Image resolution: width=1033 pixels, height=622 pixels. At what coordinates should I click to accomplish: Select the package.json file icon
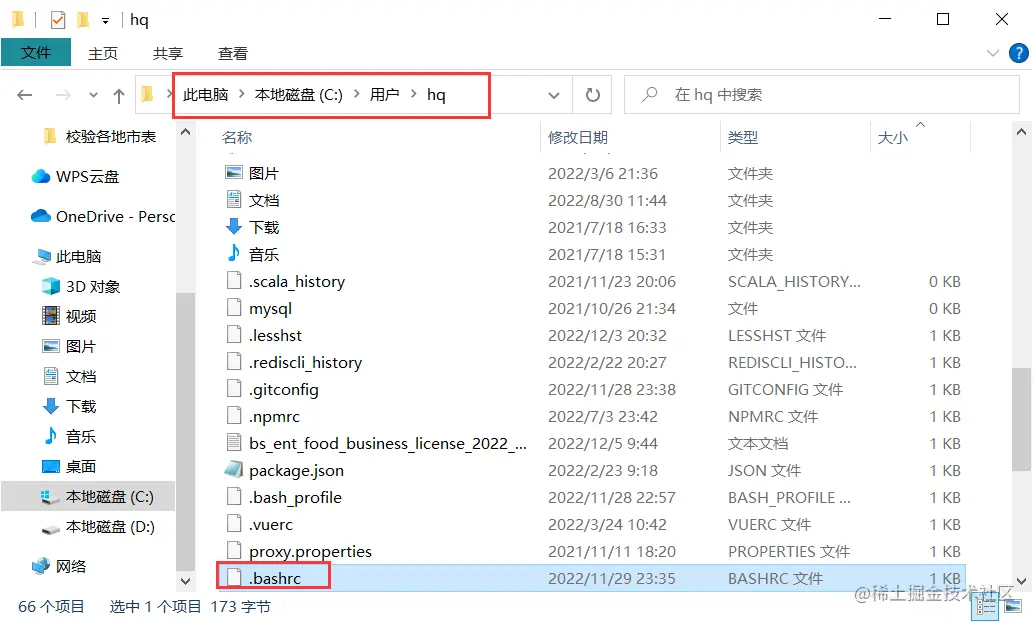(234, 470)
